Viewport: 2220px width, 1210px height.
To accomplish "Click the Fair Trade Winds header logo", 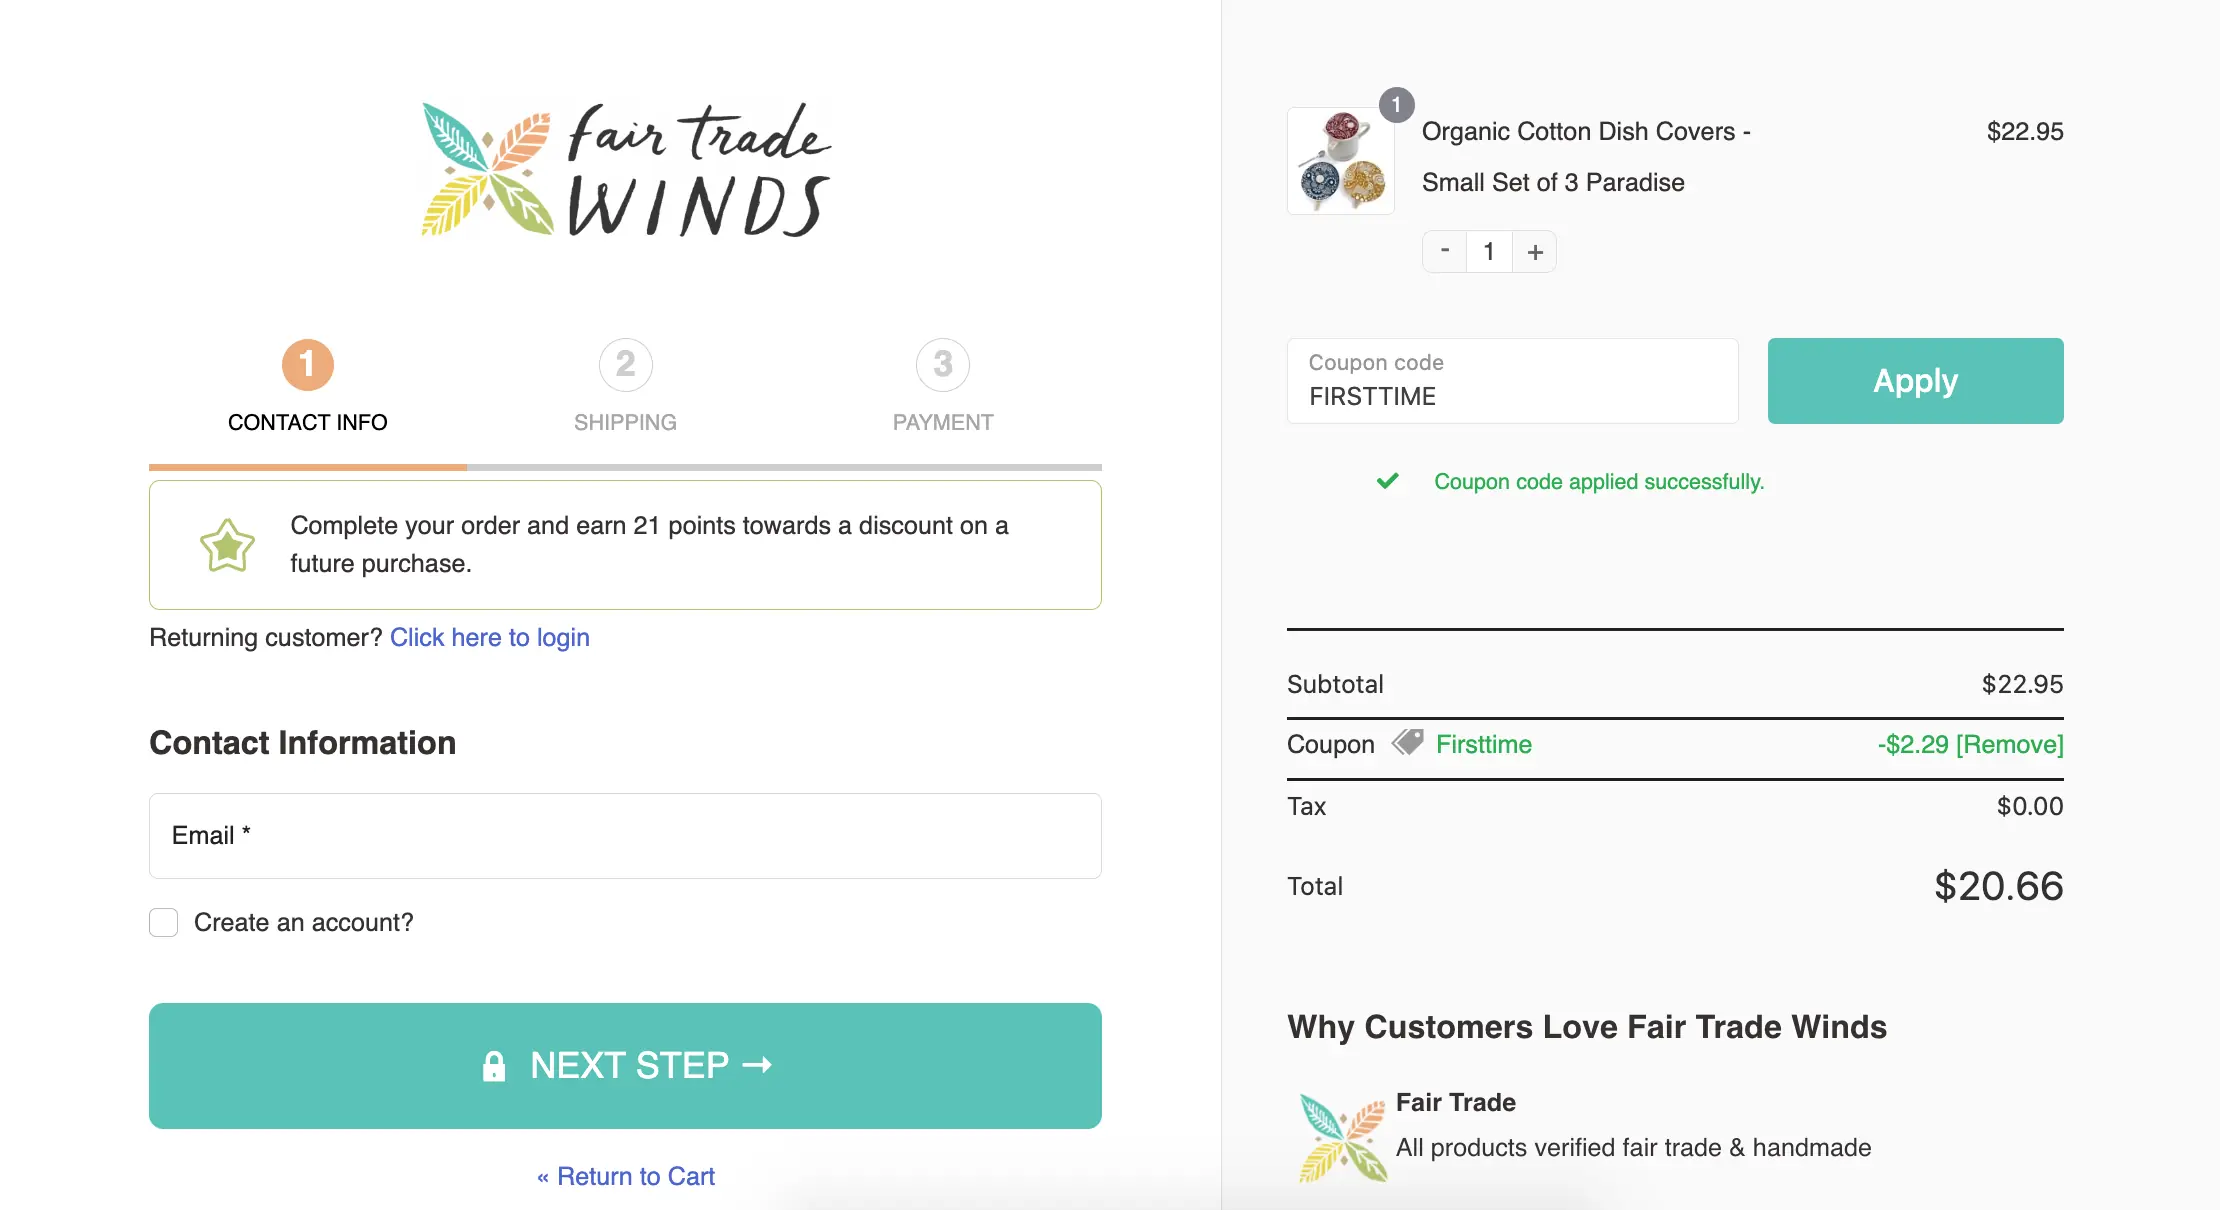I will (626, 170).
